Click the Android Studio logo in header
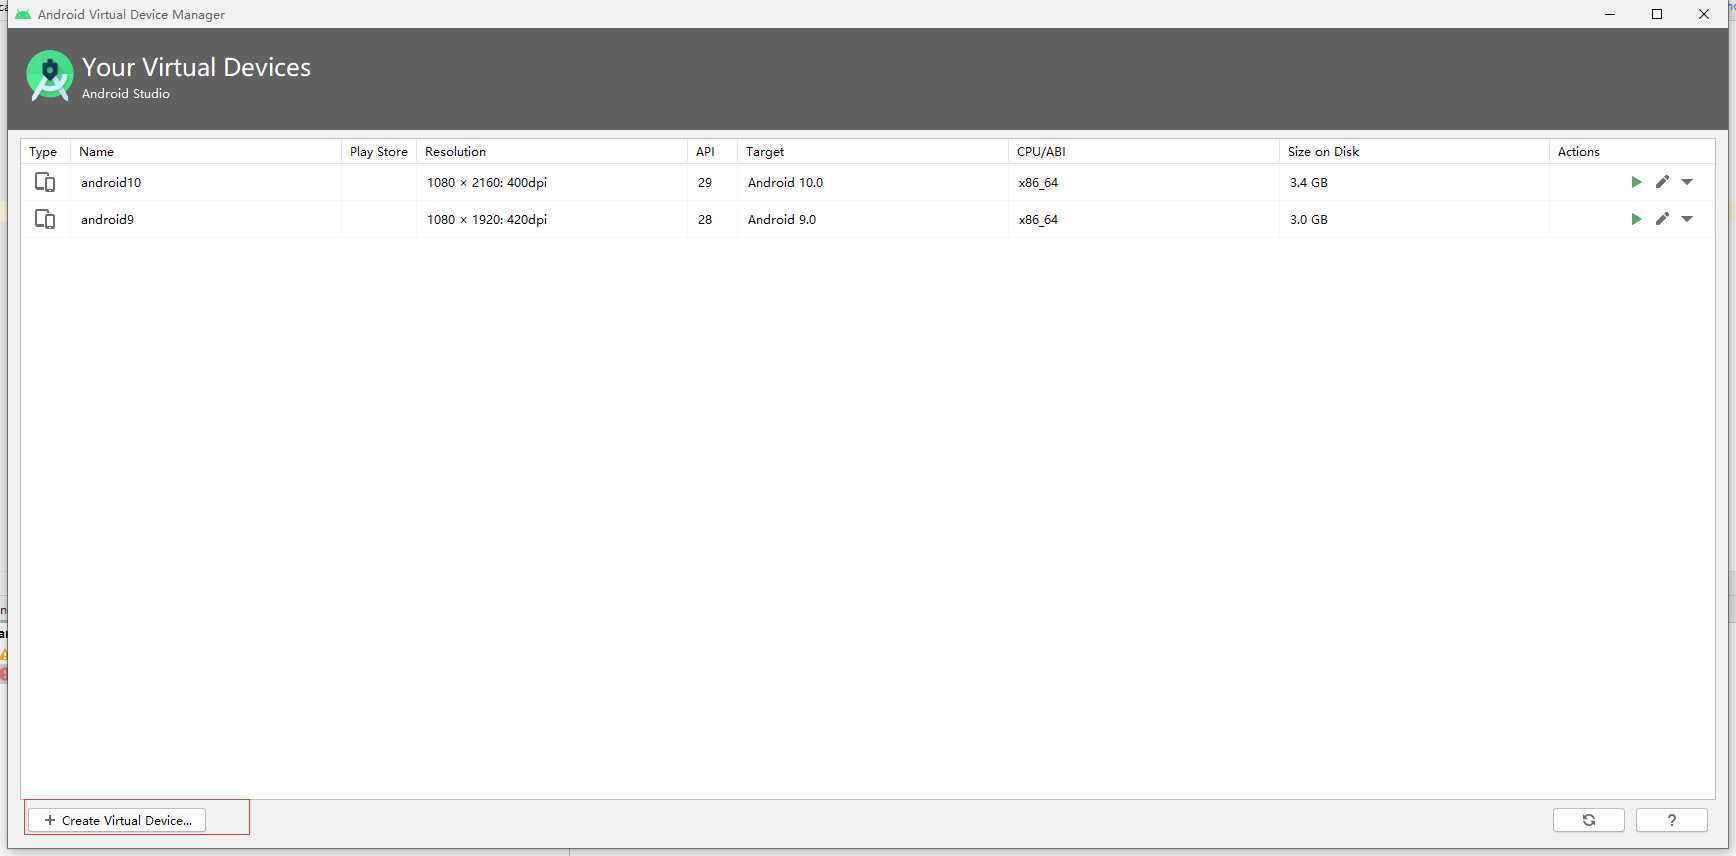 point(49,76)
